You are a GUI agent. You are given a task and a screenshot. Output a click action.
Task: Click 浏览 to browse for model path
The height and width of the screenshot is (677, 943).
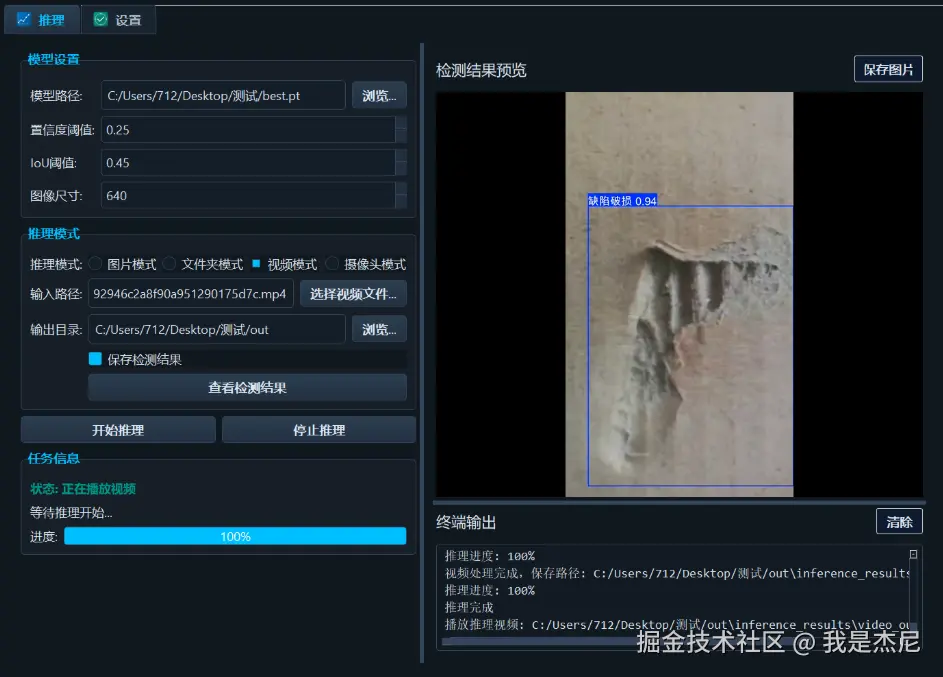pos(379,94)
